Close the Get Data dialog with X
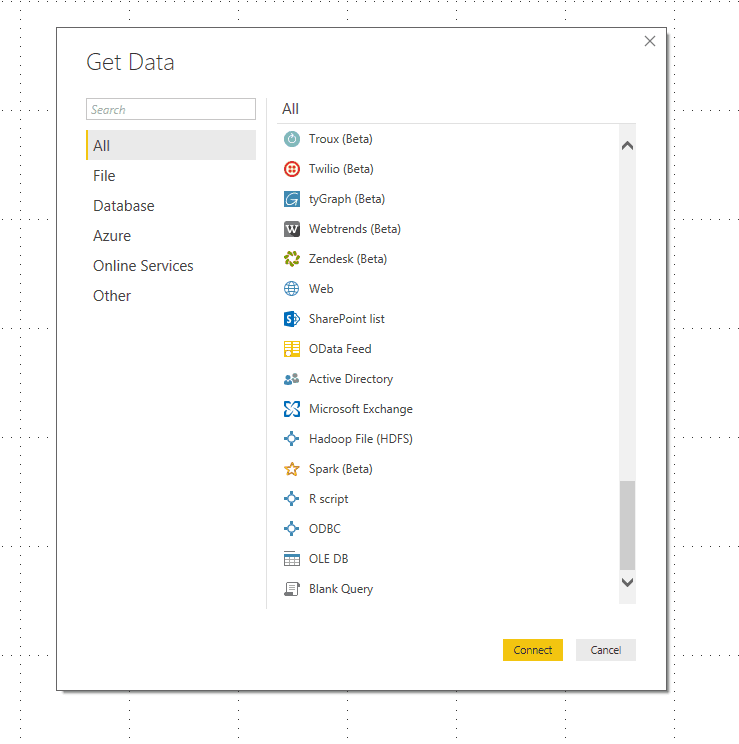Viewport: 739px width, 744px height. point(650,41)
